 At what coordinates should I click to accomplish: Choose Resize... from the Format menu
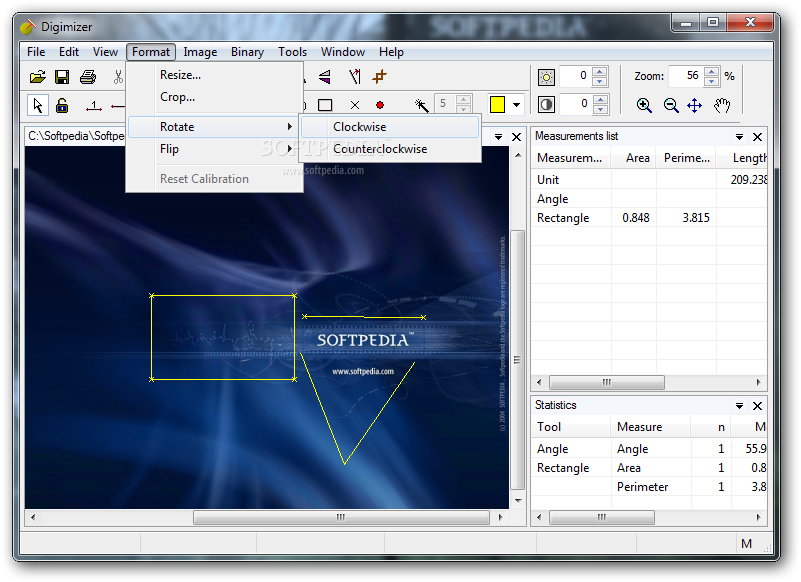tap(215, 75)
